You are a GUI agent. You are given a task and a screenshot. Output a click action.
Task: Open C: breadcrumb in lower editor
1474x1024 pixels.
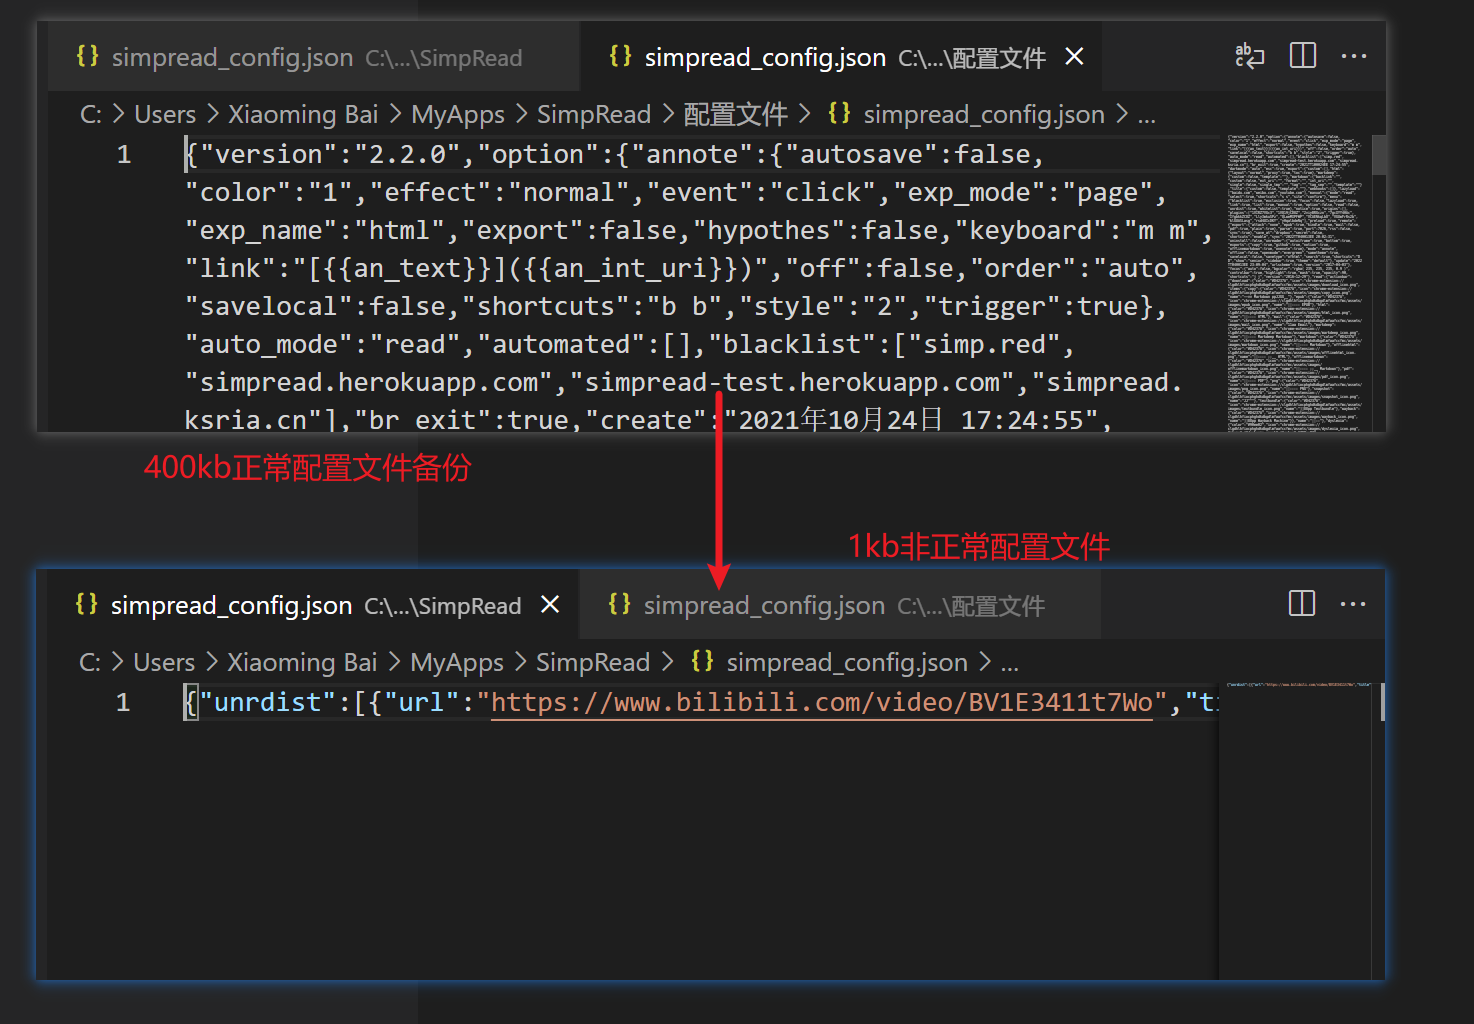(90, 662)
